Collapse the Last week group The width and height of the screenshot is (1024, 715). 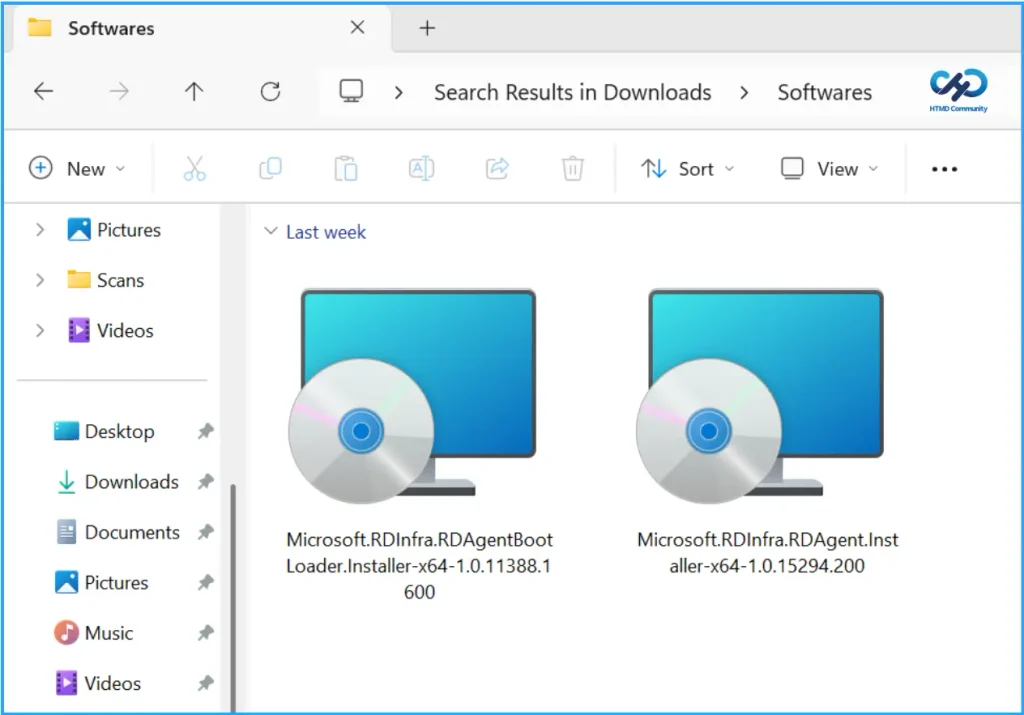pyautogui.click(x=270, y=231)
